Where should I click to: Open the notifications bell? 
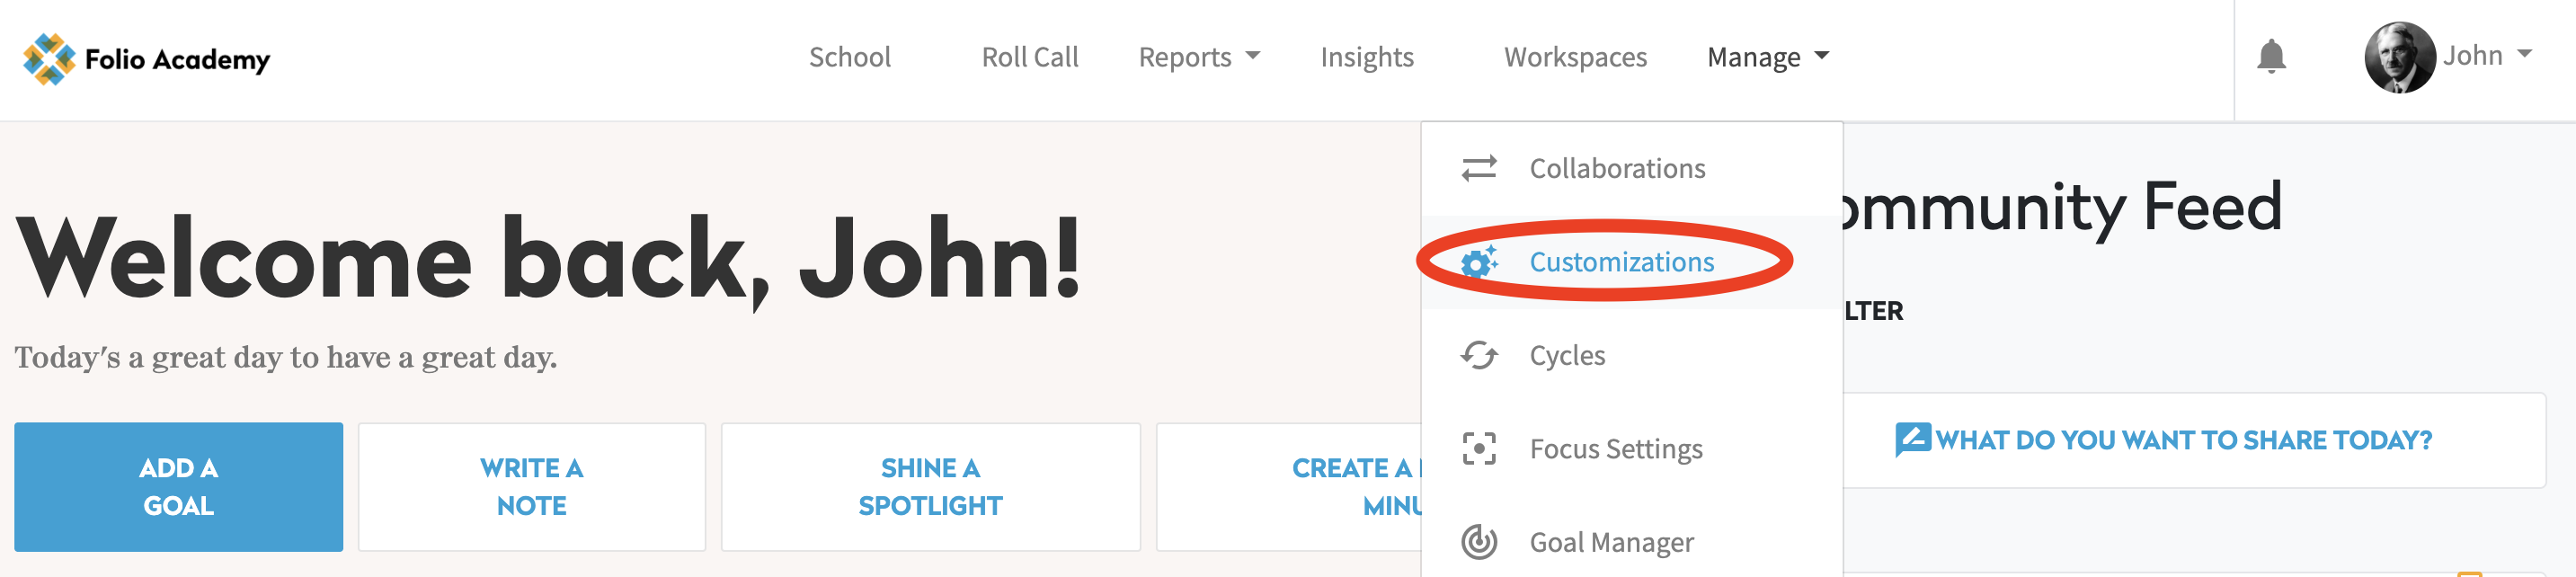point(2270,57)
